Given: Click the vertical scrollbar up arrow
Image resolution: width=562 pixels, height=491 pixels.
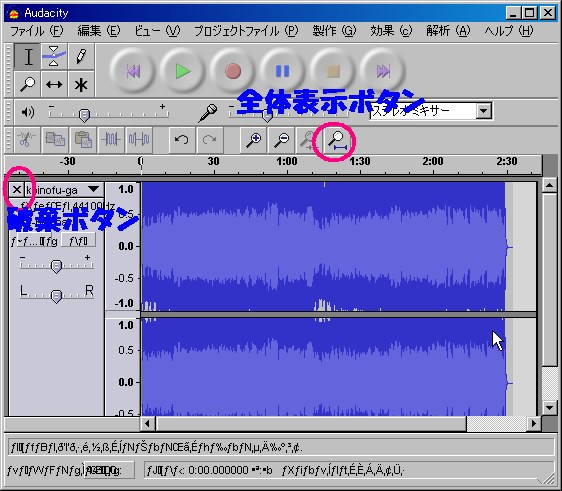Looking at the screenshot, I should click(549, 185).
